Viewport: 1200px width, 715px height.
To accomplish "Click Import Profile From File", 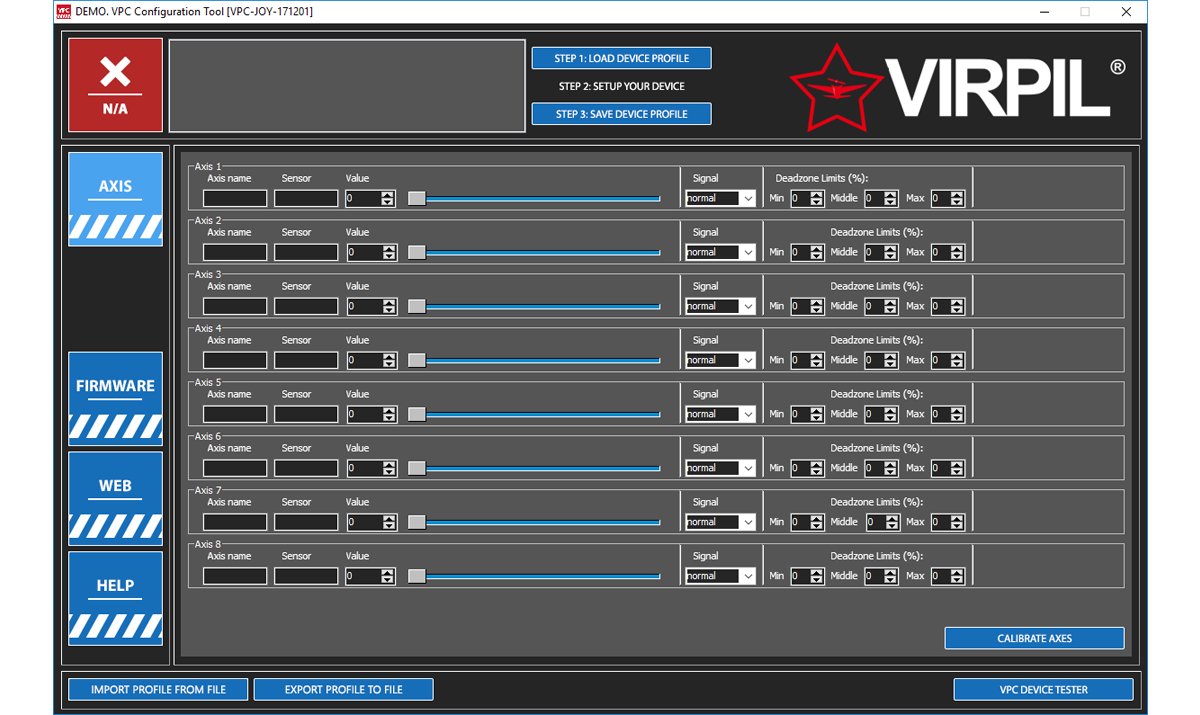I will (x=158, y=689).
